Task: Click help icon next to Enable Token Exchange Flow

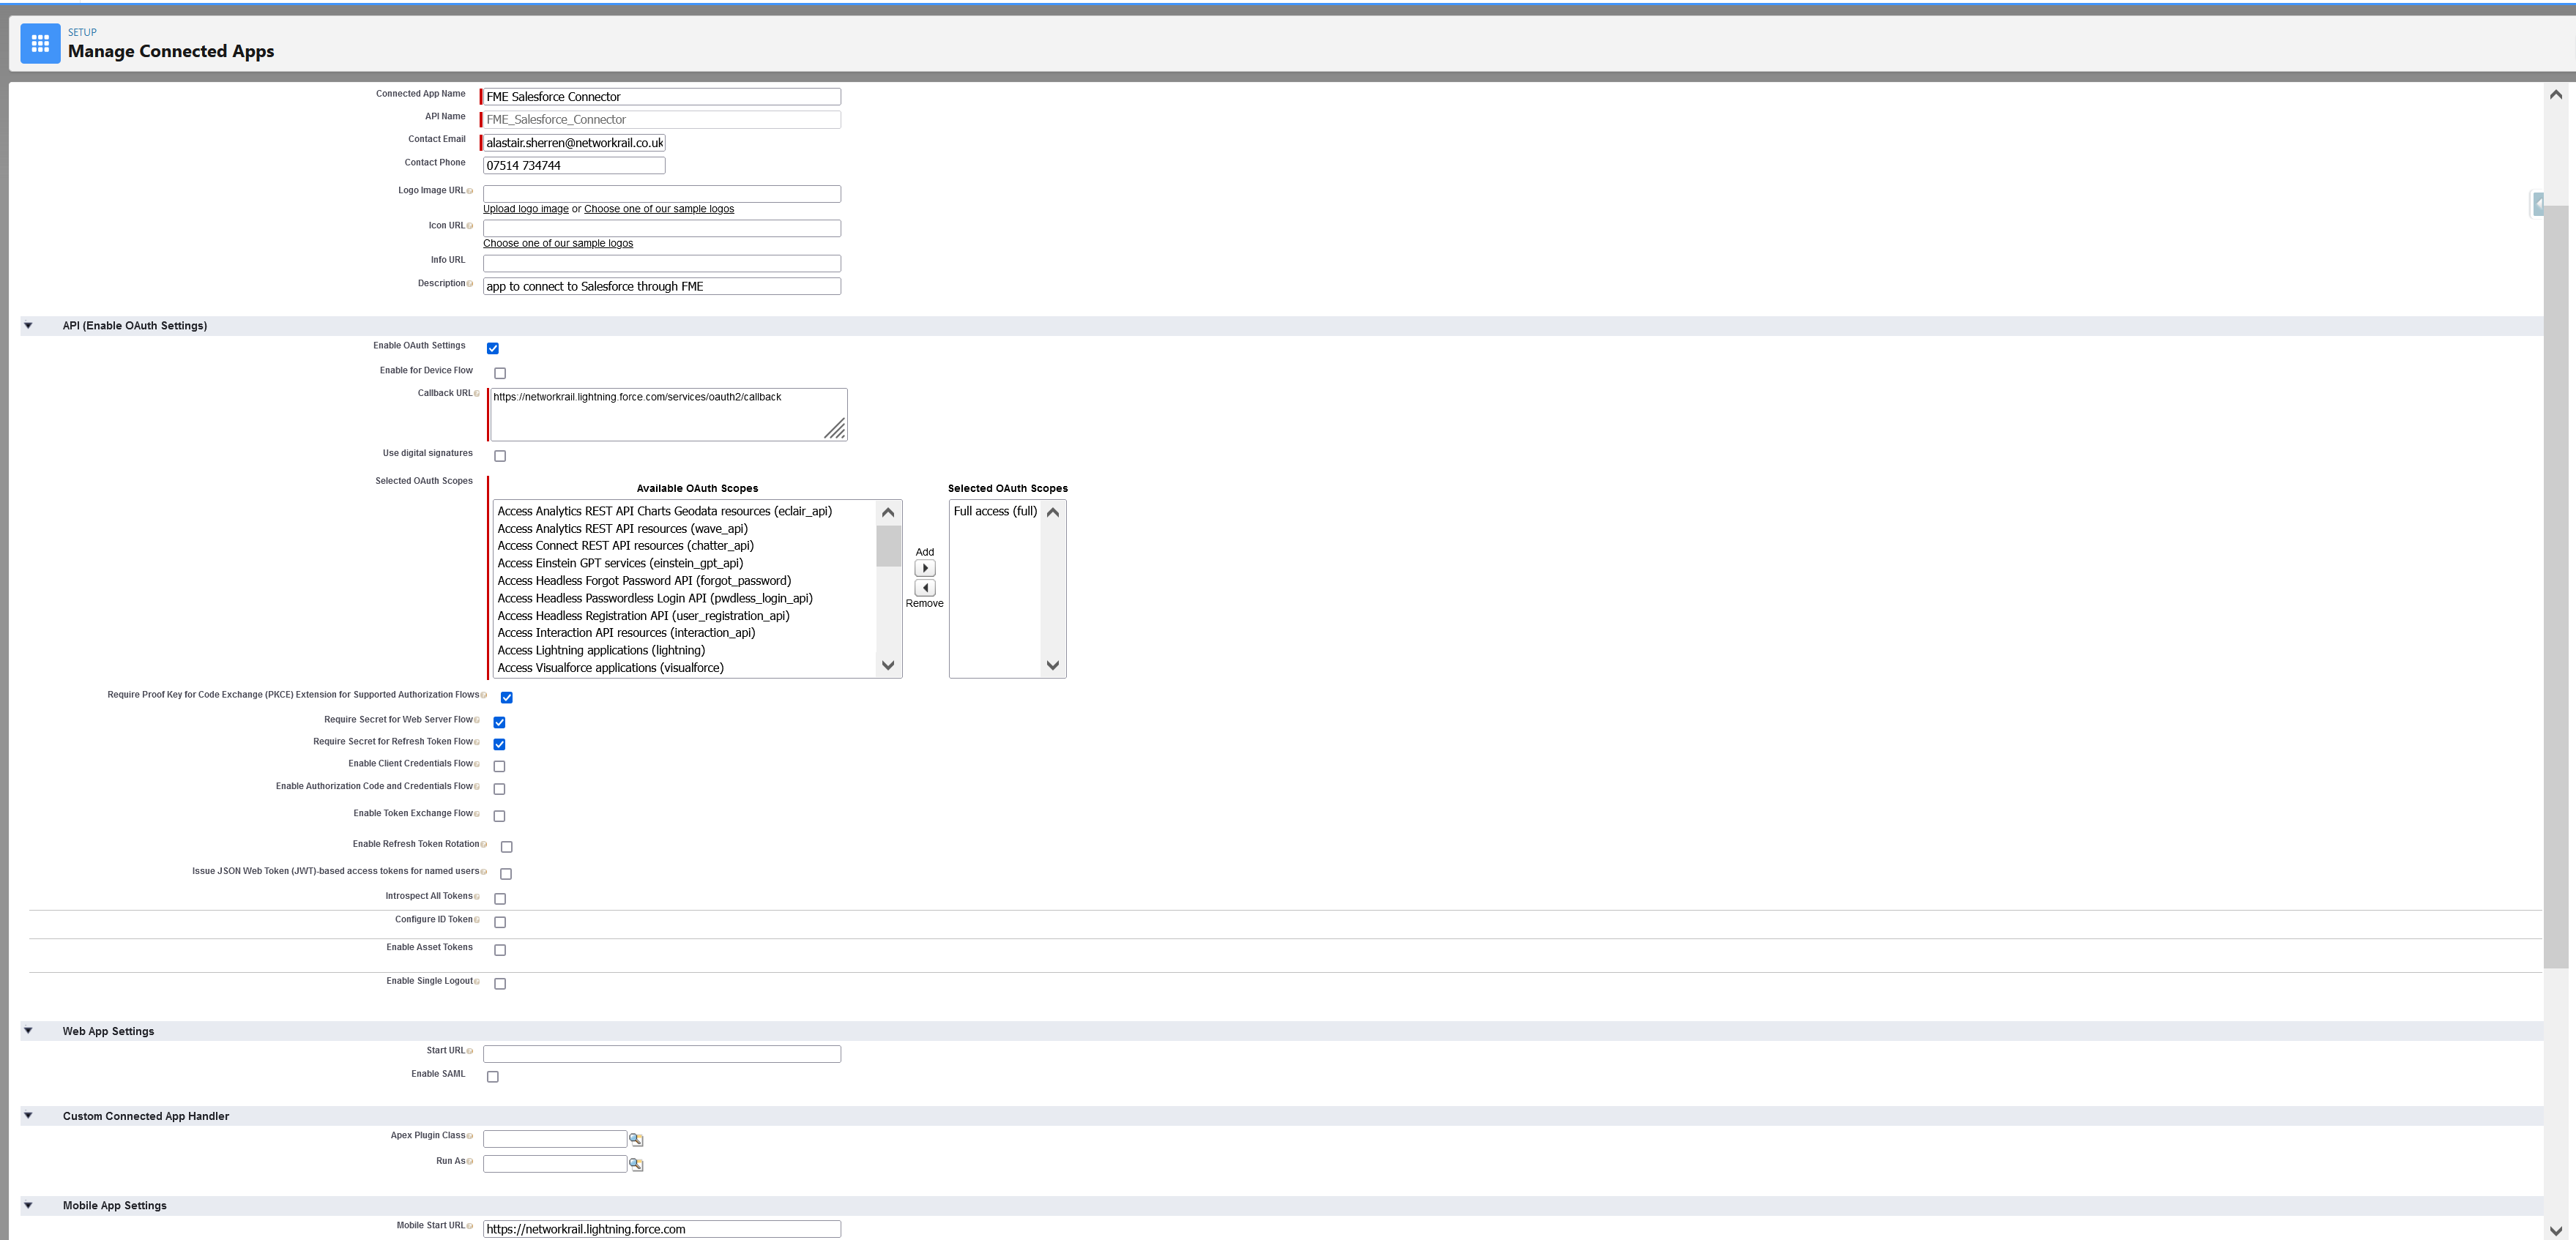Action: pyautogui.click(x=477, y=814)
